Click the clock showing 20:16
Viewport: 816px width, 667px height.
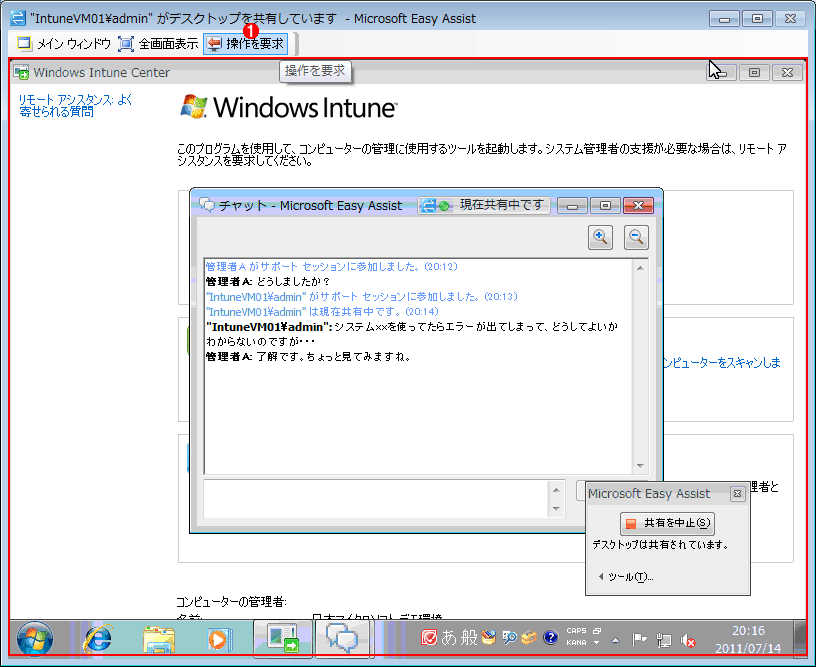[748, 631]
